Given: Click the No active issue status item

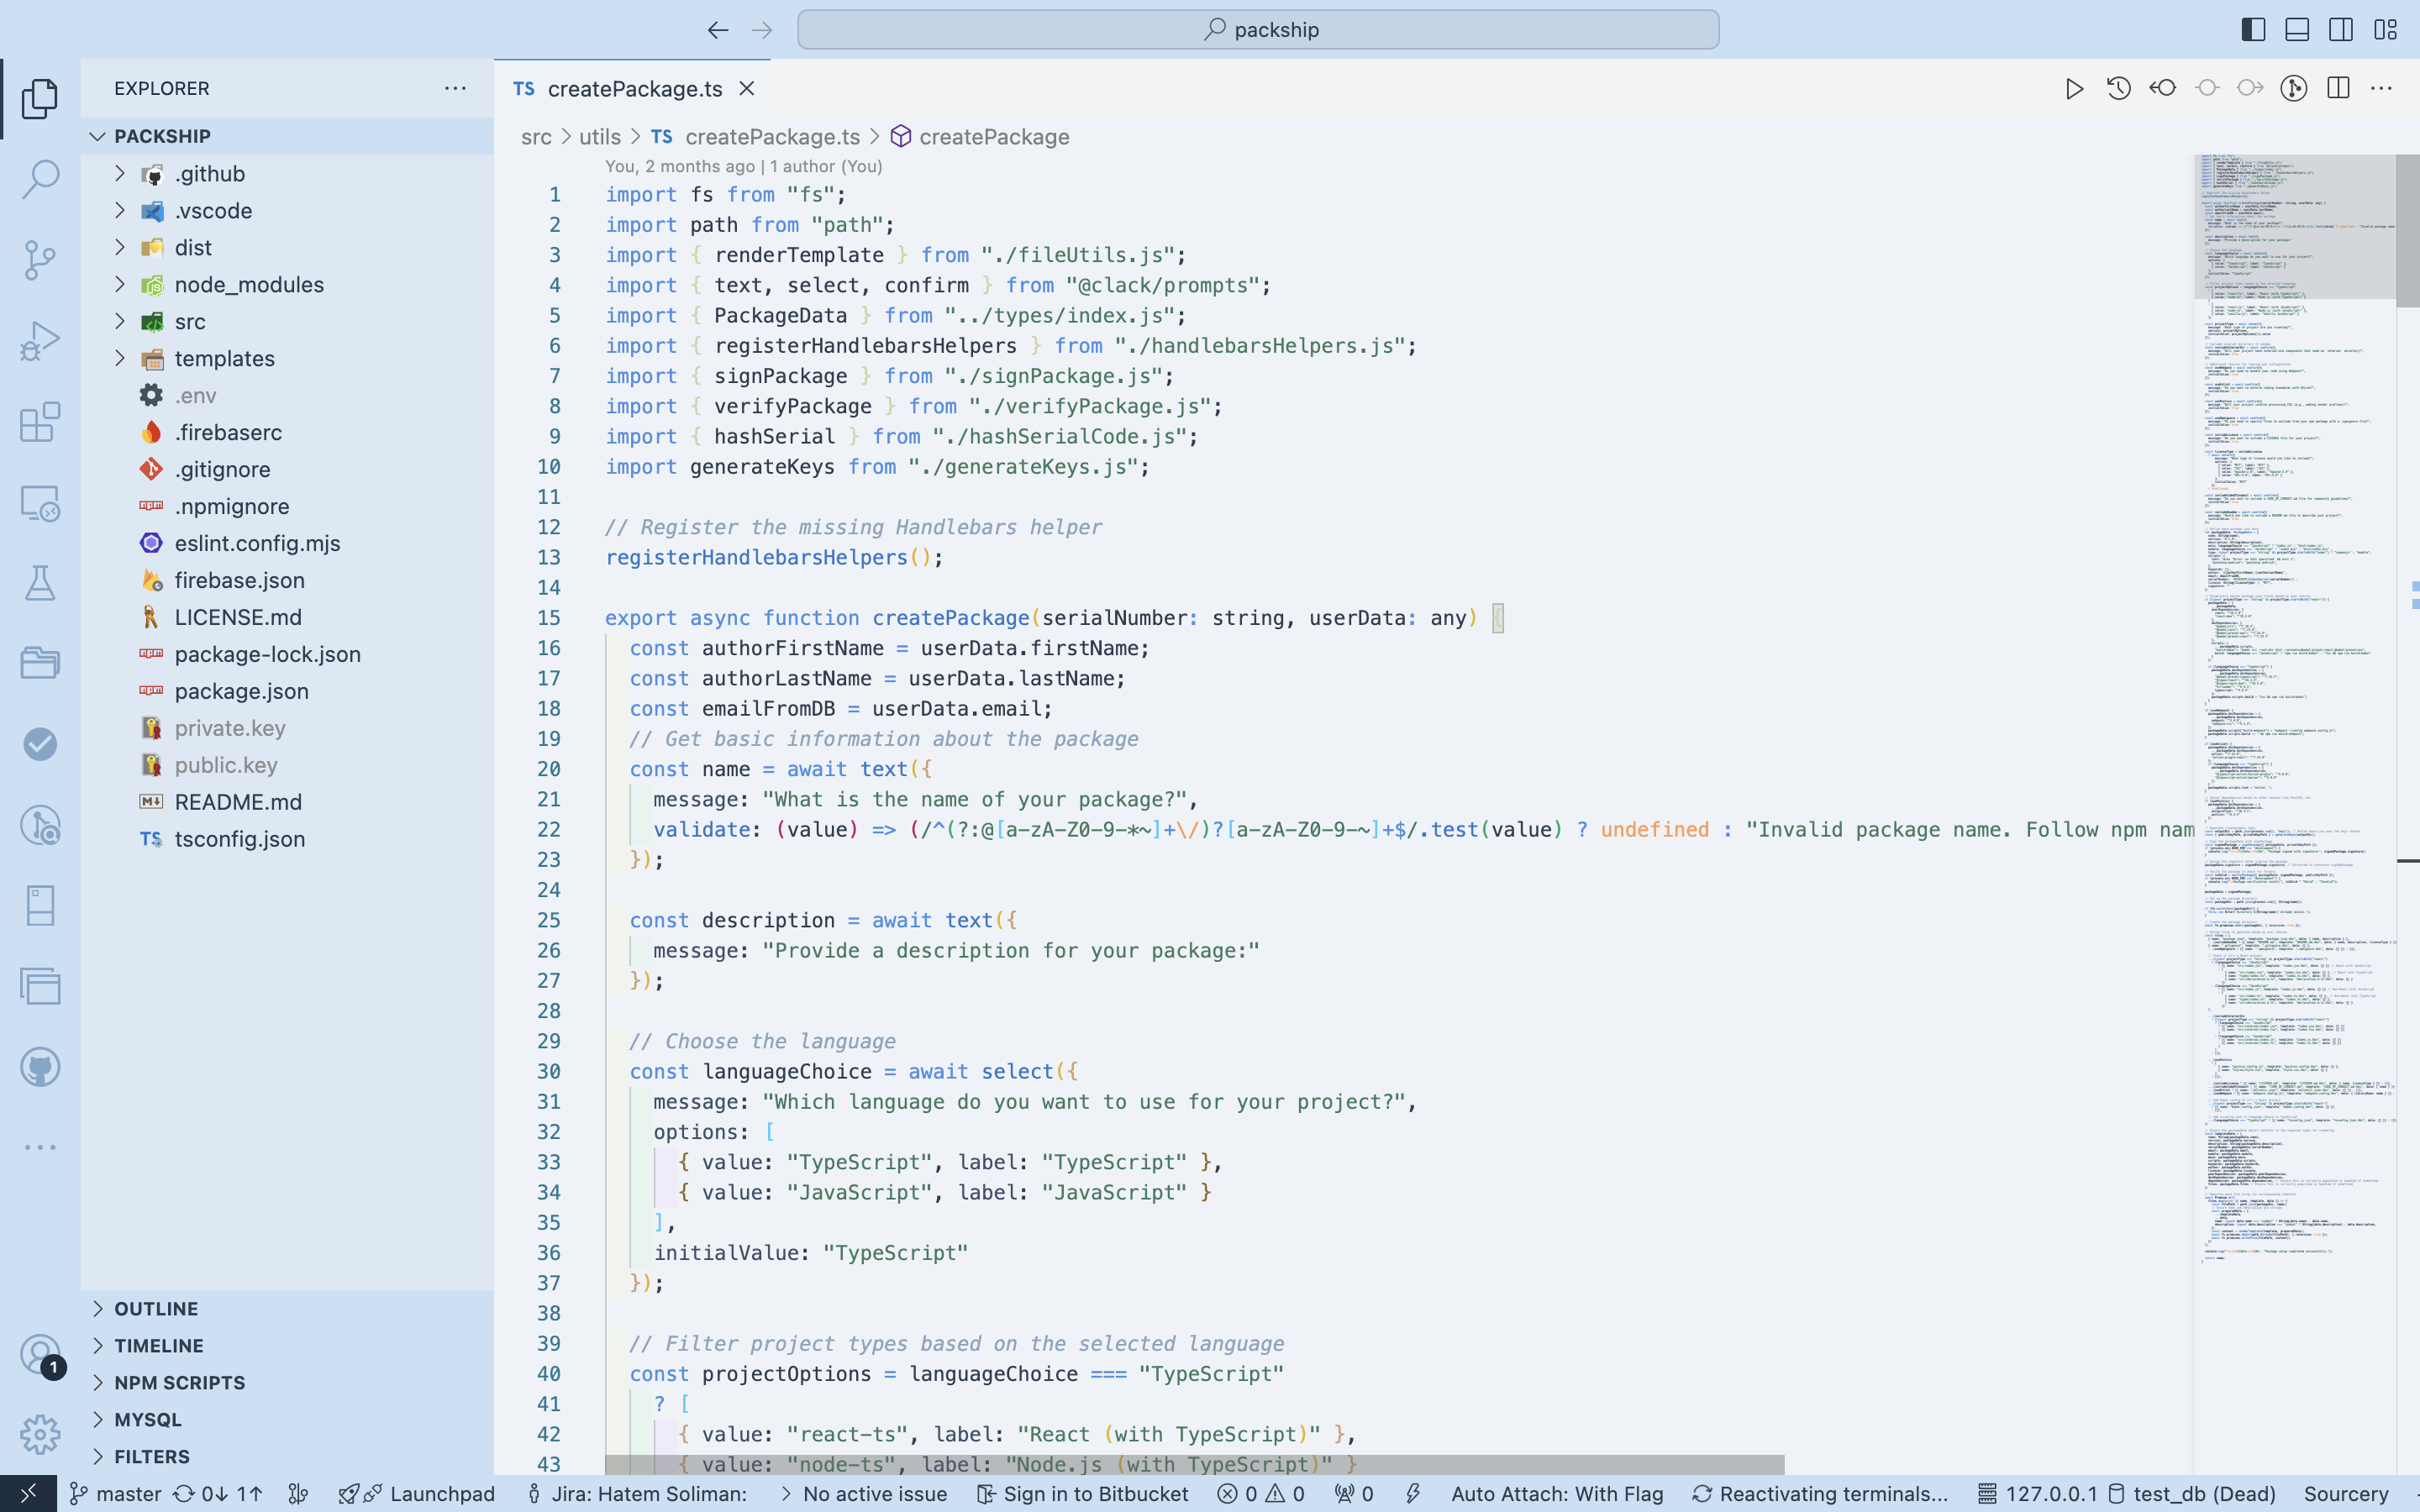Looking at the screenshot, I should [863, 1494].
